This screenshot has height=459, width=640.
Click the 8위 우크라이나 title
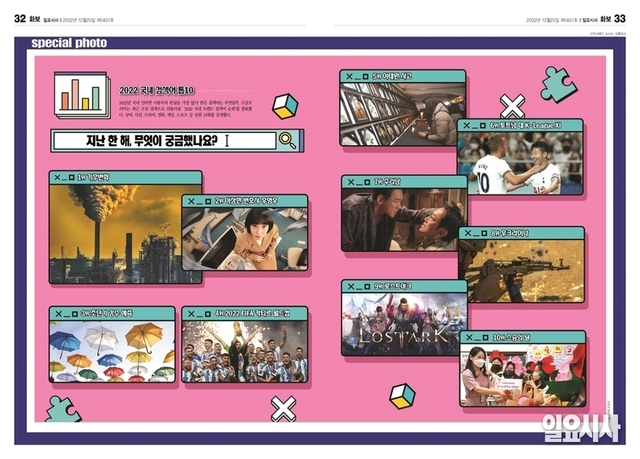pos(510,233)
